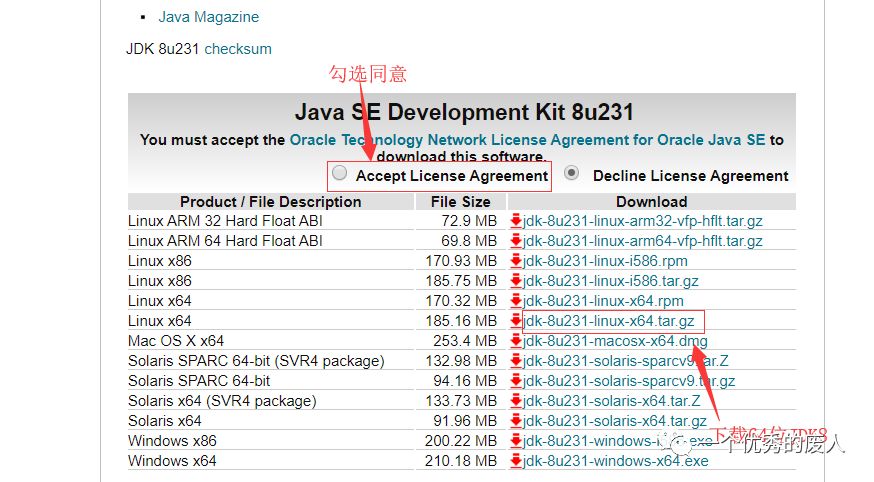
Task: Download jdk-8u231-solaris-sparcv9.tar.Z
Action: pos(625,361)
